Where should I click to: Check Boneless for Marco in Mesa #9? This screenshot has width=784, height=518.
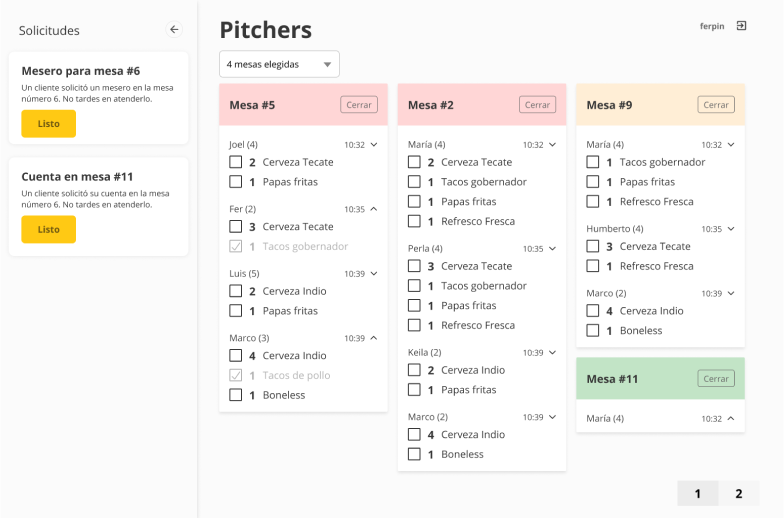593,330
